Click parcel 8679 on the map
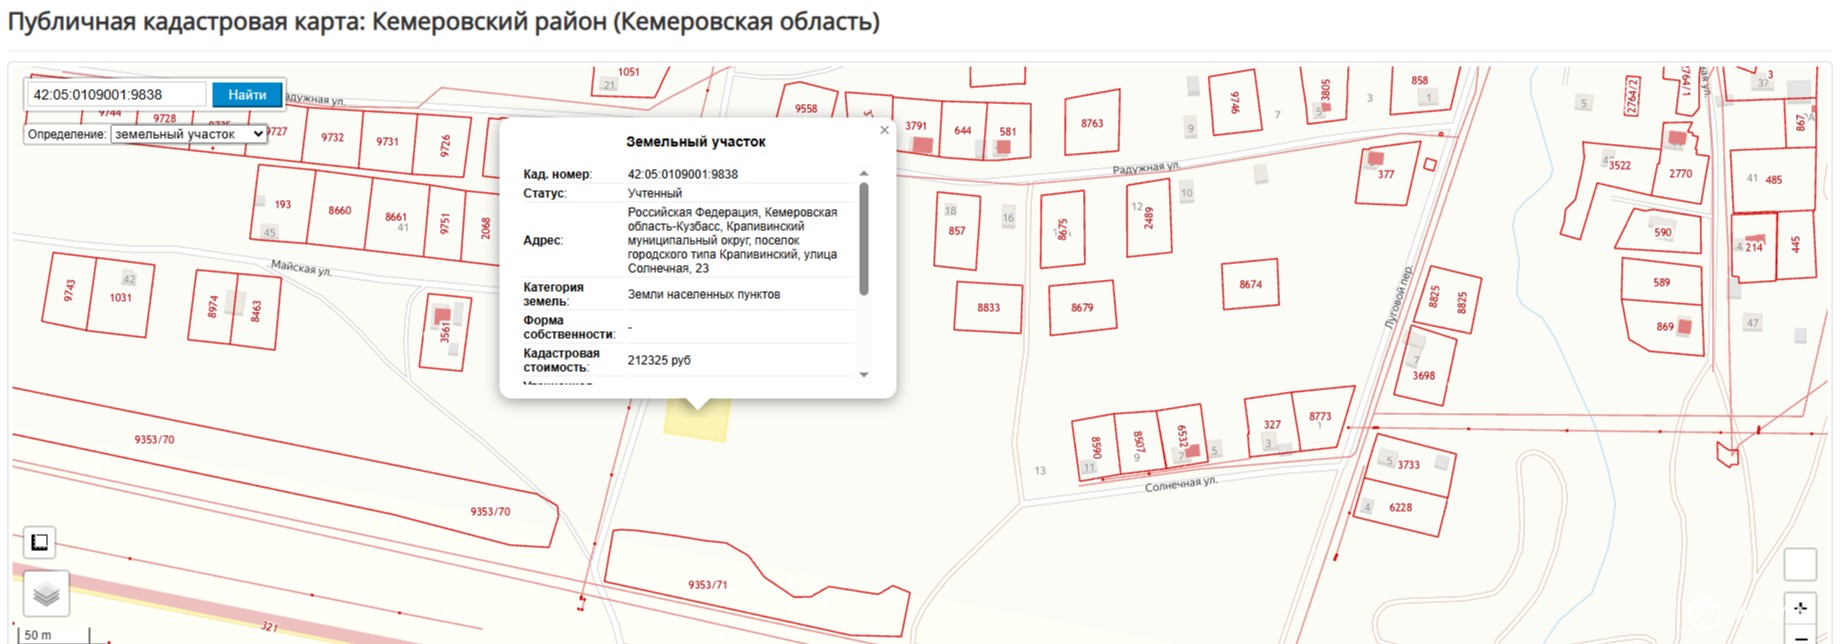Screen dimensions: 1844x644 click(1082, 308)
